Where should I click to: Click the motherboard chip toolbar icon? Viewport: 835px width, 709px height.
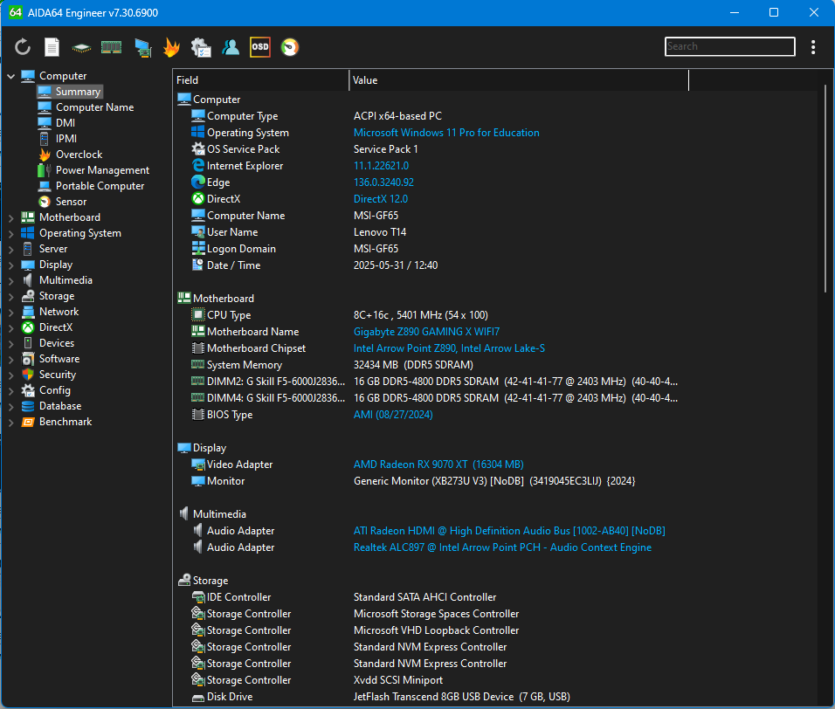coord(81,48)
